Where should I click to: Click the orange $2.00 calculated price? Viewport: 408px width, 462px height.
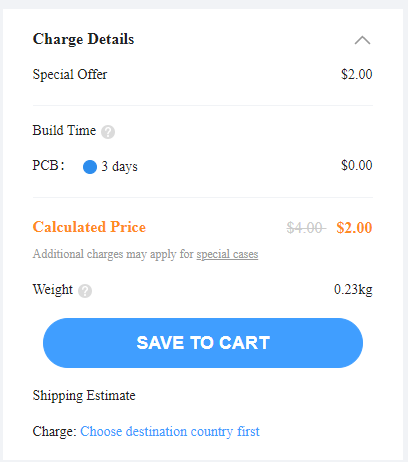[354, 228]
